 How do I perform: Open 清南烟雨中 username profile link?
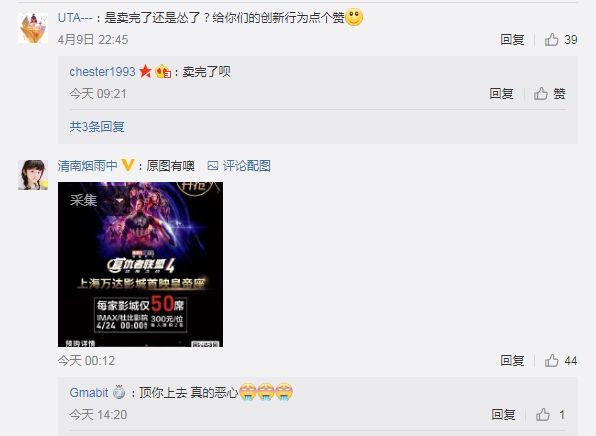pos(87,166)
